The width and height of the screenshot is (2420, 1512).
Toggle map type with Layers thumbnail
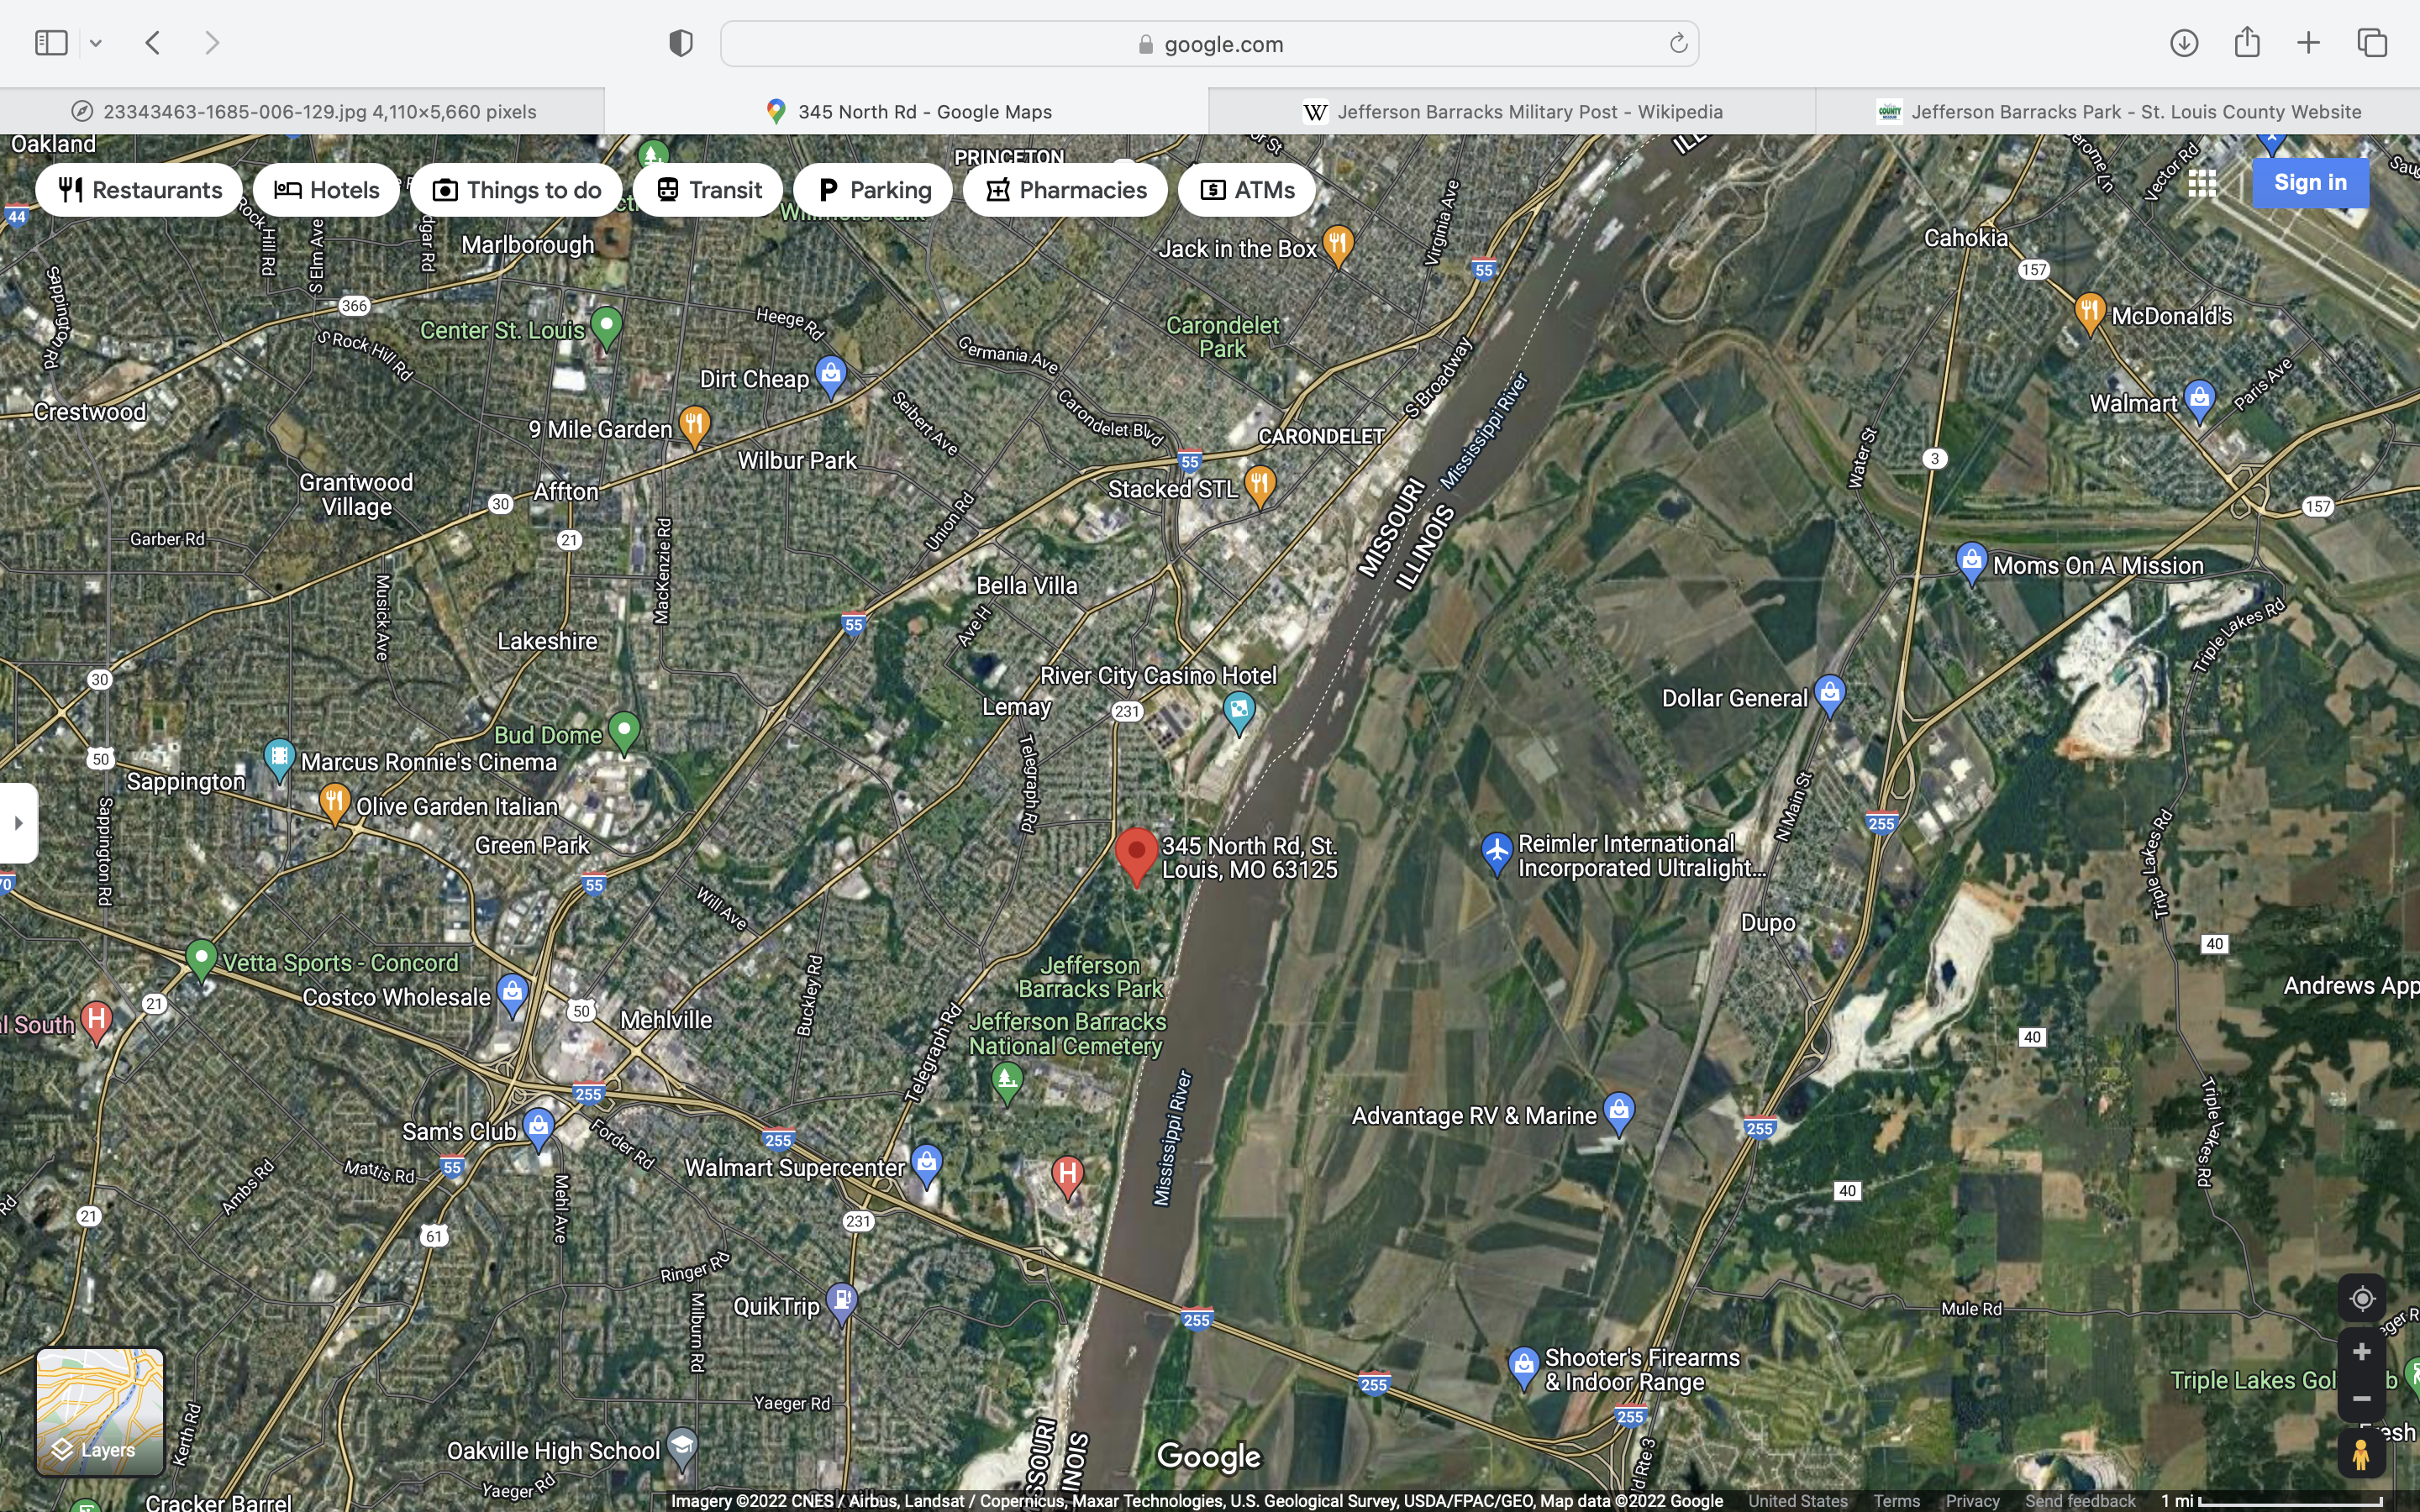pyautogui.click(x=100, y=1411)
